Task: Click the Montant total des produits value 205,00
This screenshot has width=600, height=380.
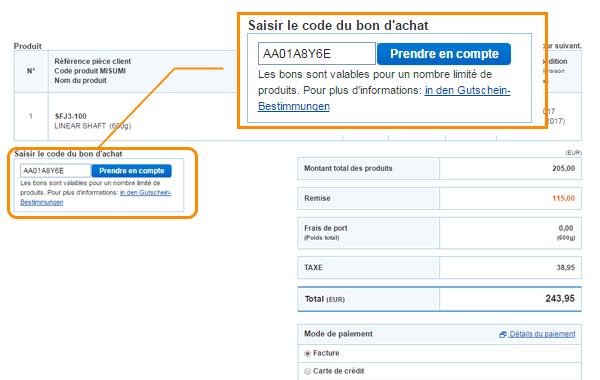Action: point(563,168)
